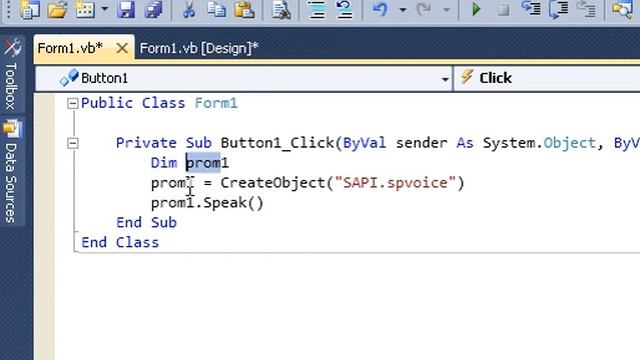Click the Dim keyword in the code
This screenshot has height=360, width=640.
coord(164,163)
